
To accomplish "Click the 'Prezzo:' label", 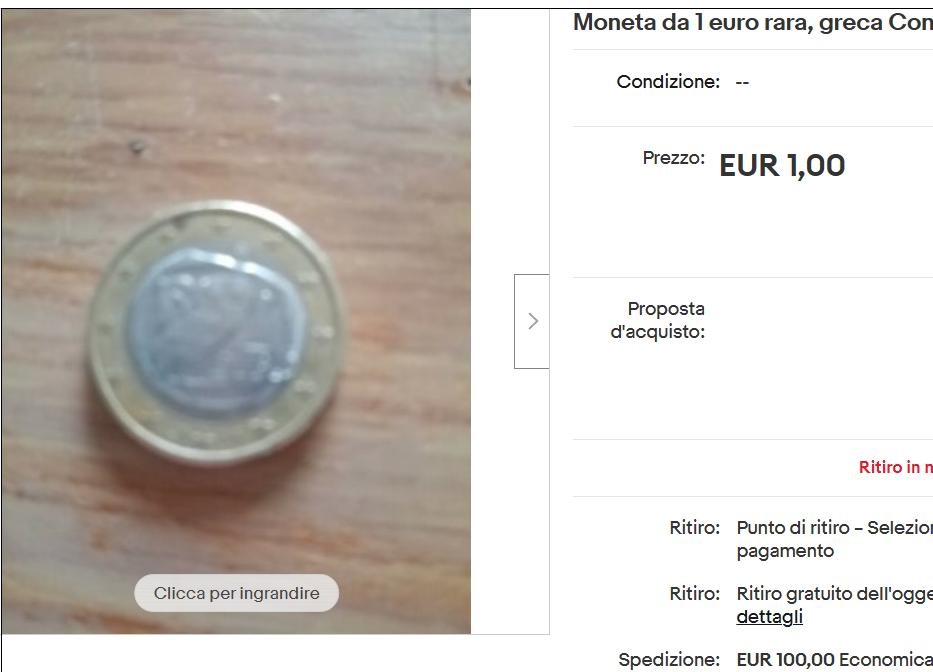I will pyautogui.click(x=674, y=158).
